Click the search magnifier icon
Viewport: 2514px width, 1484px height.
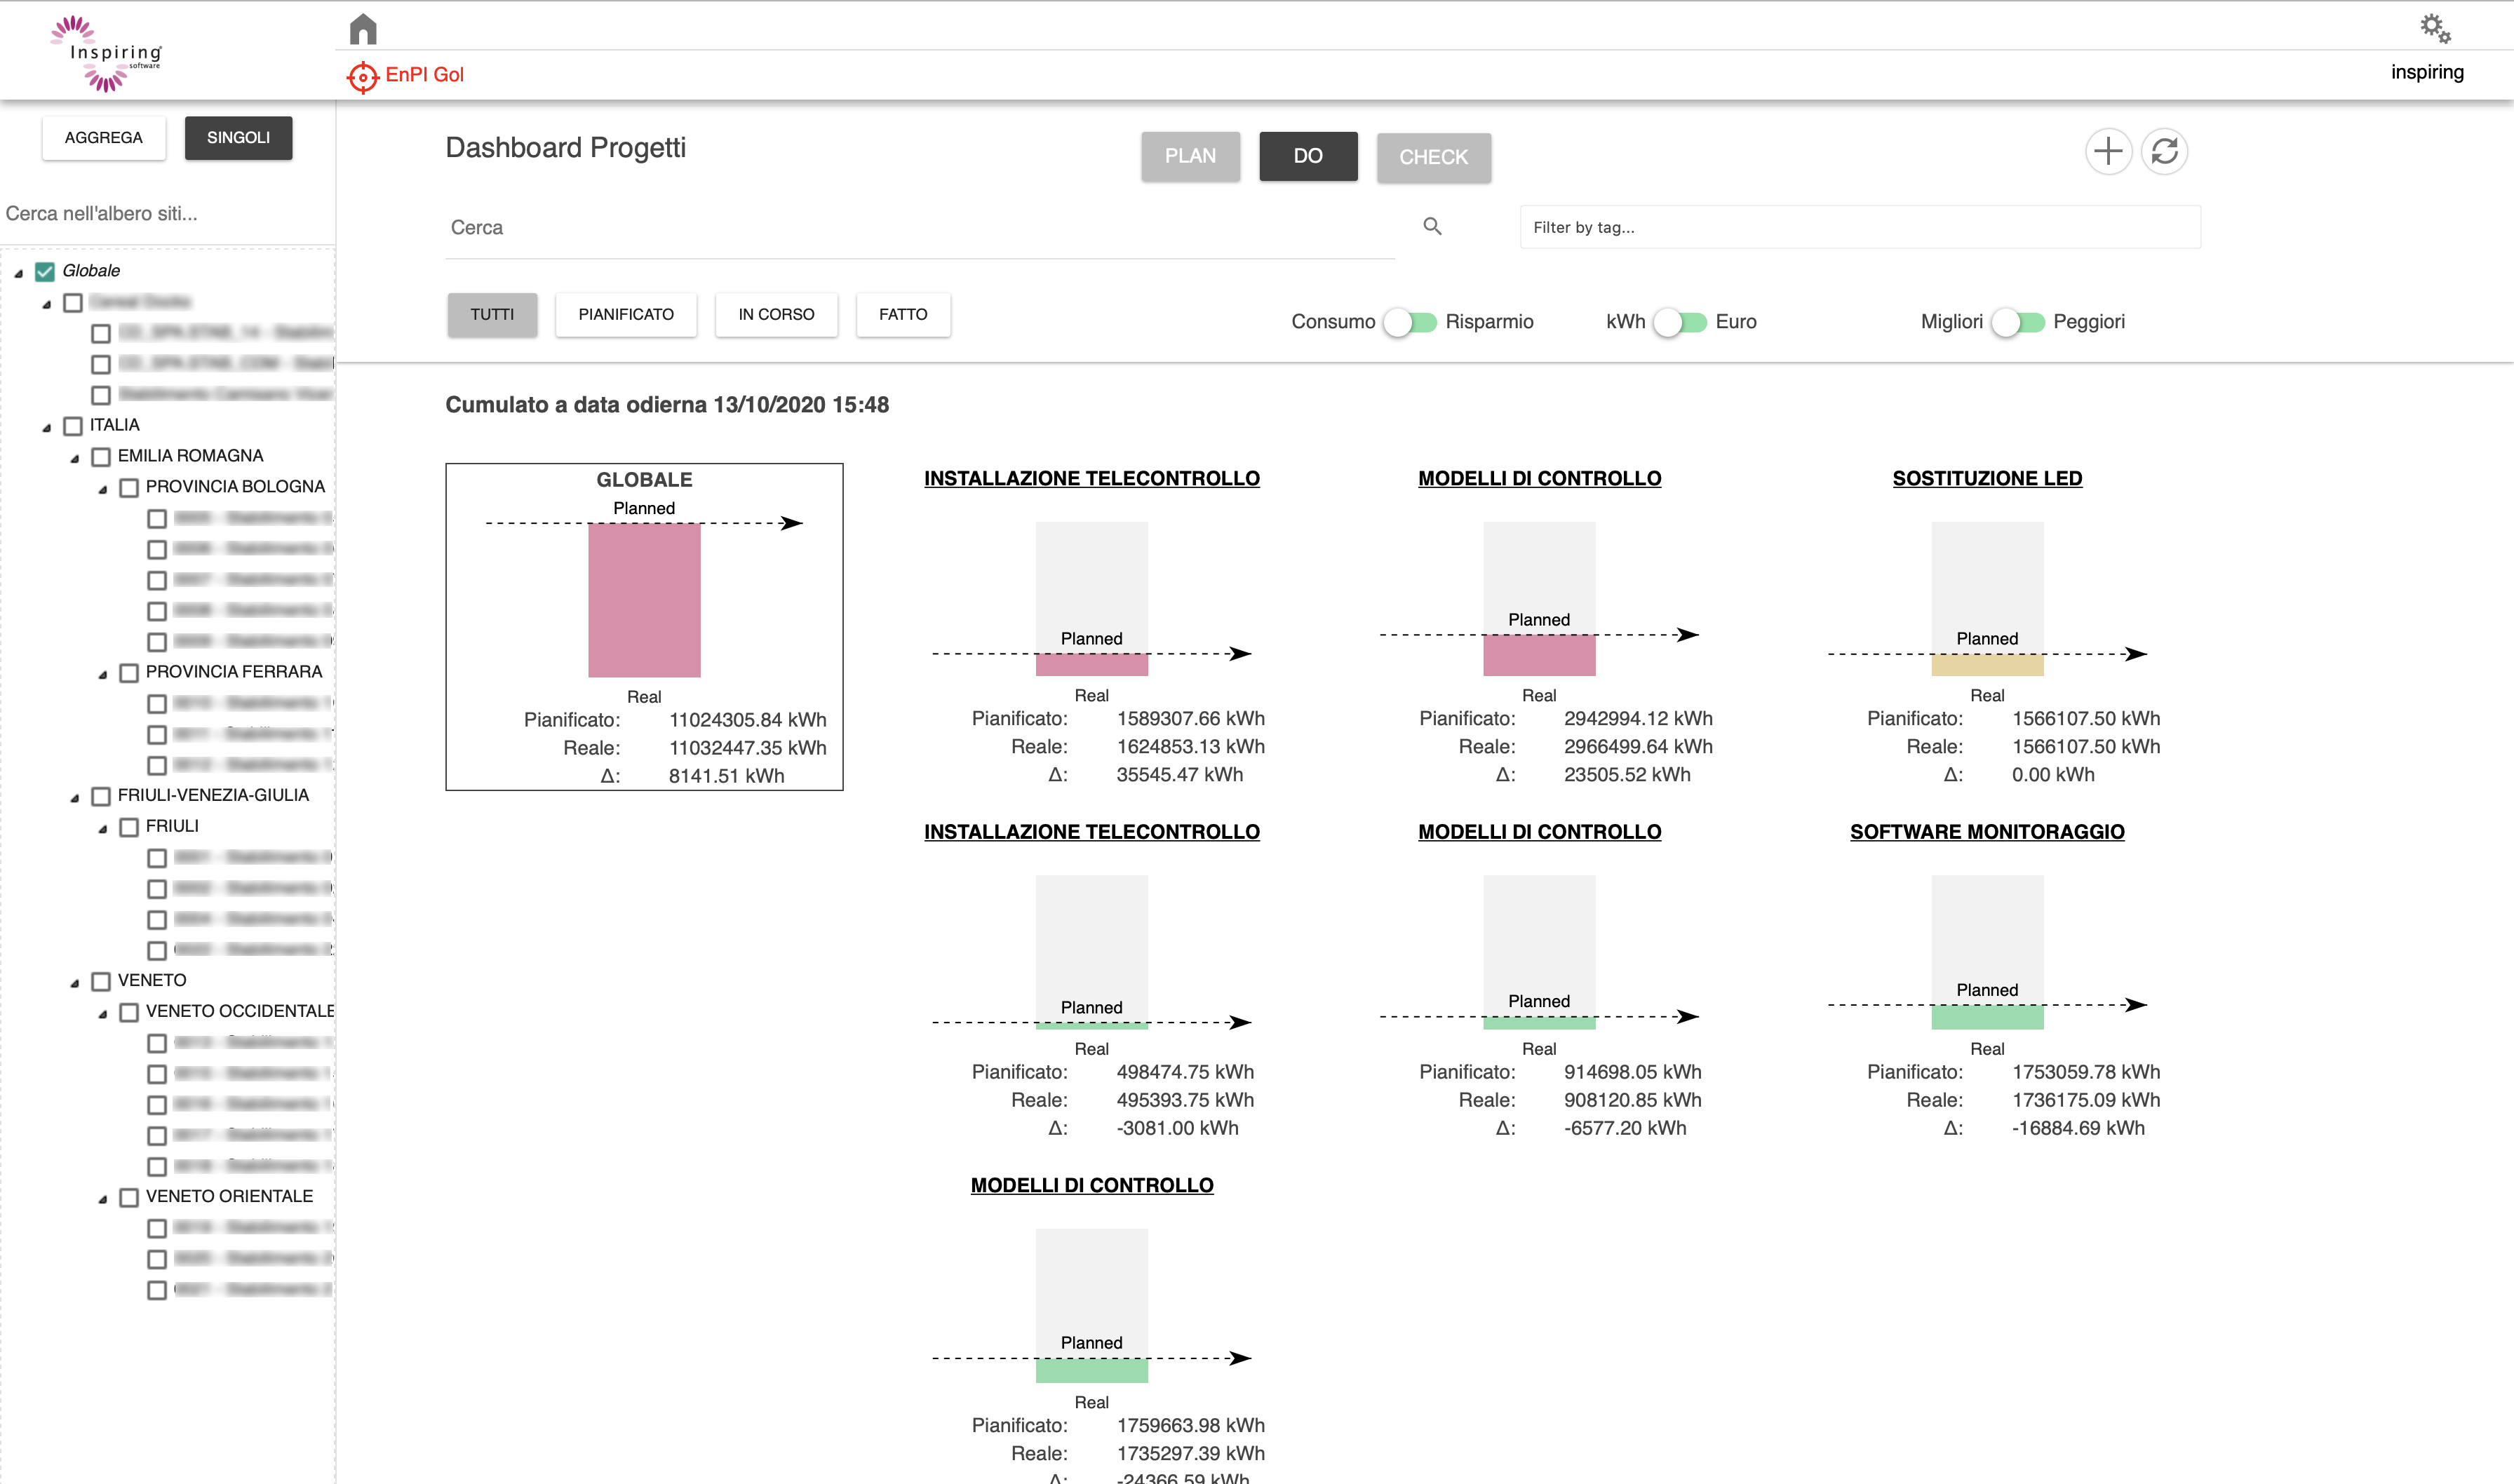(x=1432, y=226)
